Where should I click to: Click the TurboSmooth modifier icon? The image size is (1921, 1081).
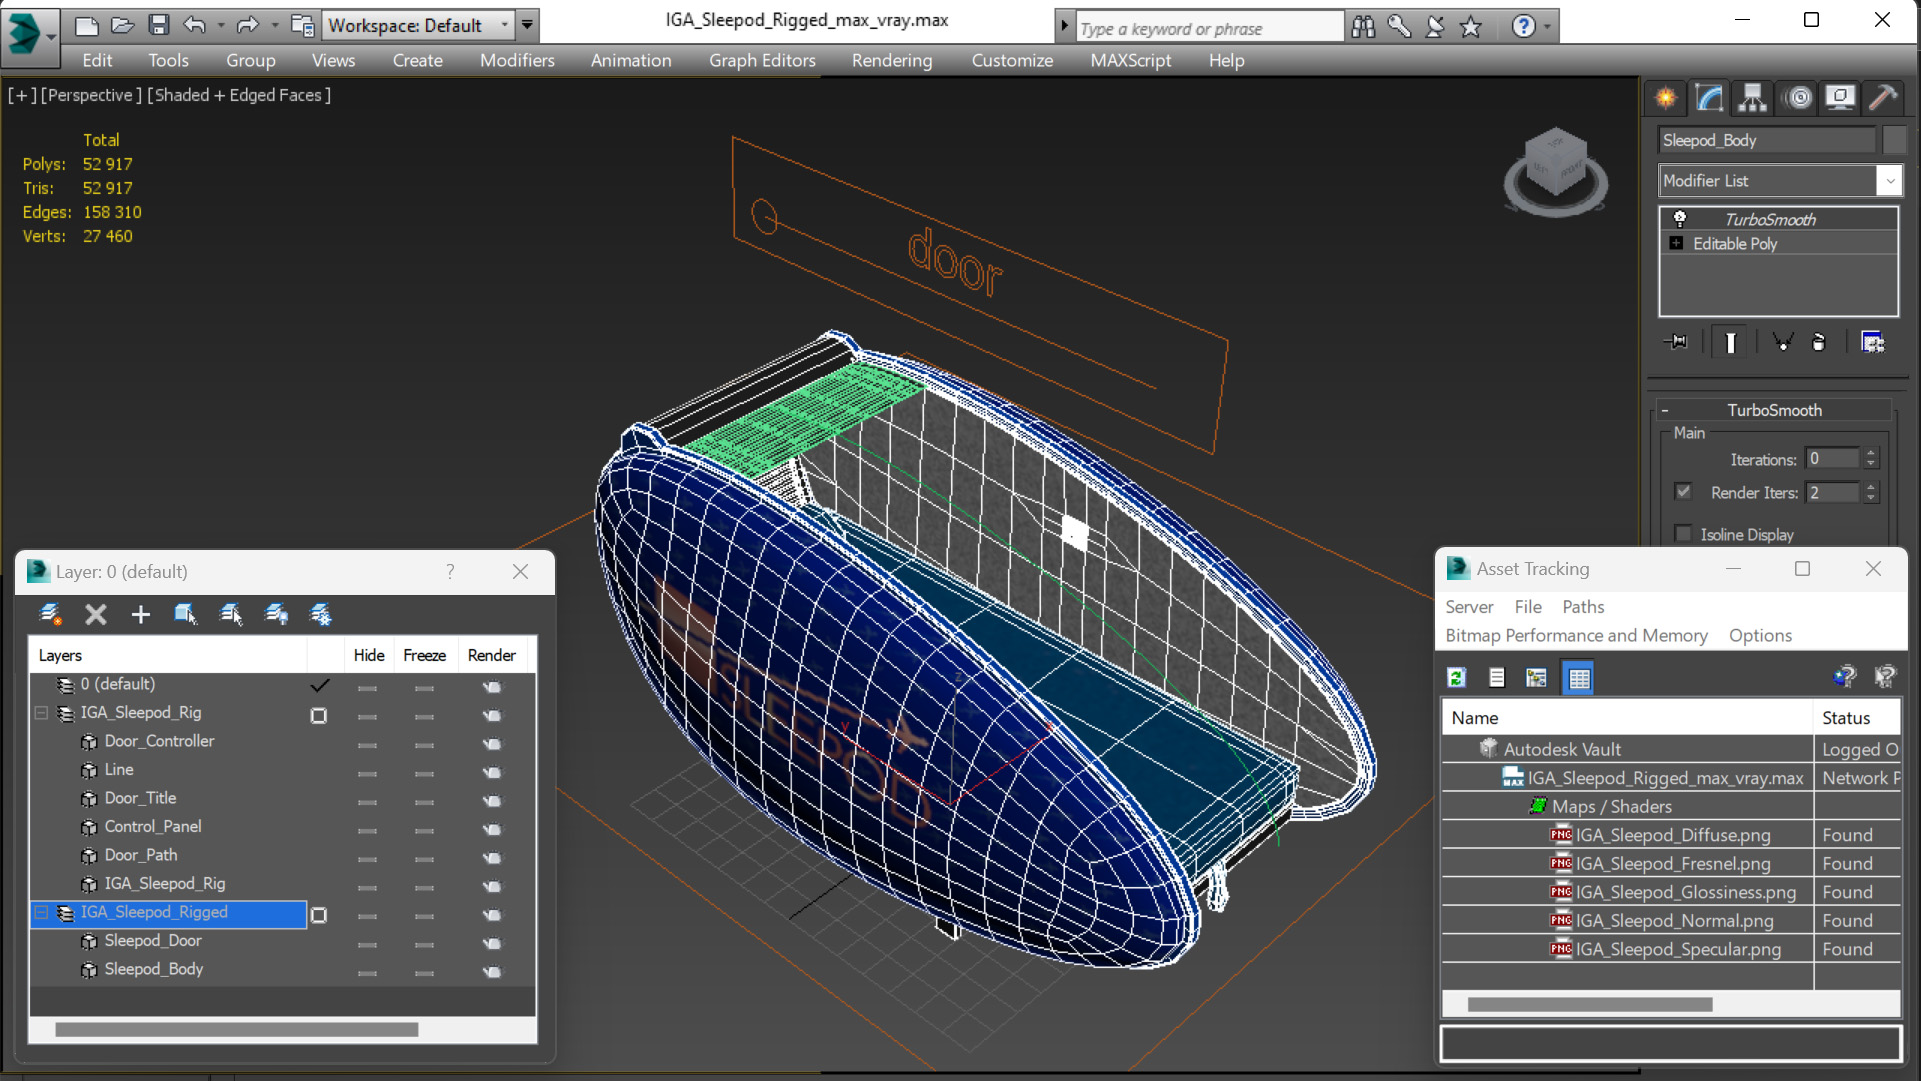(x=1678, y=218)
